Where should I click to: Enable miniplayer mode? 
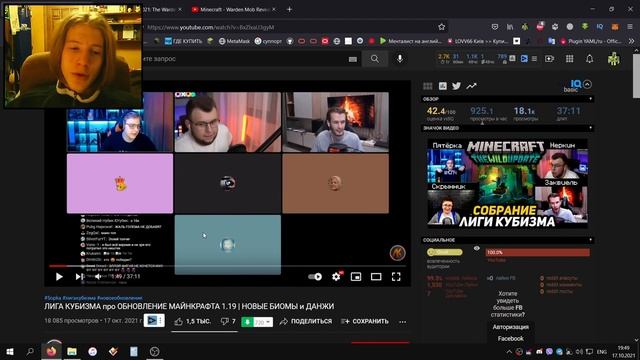(356, 277)
